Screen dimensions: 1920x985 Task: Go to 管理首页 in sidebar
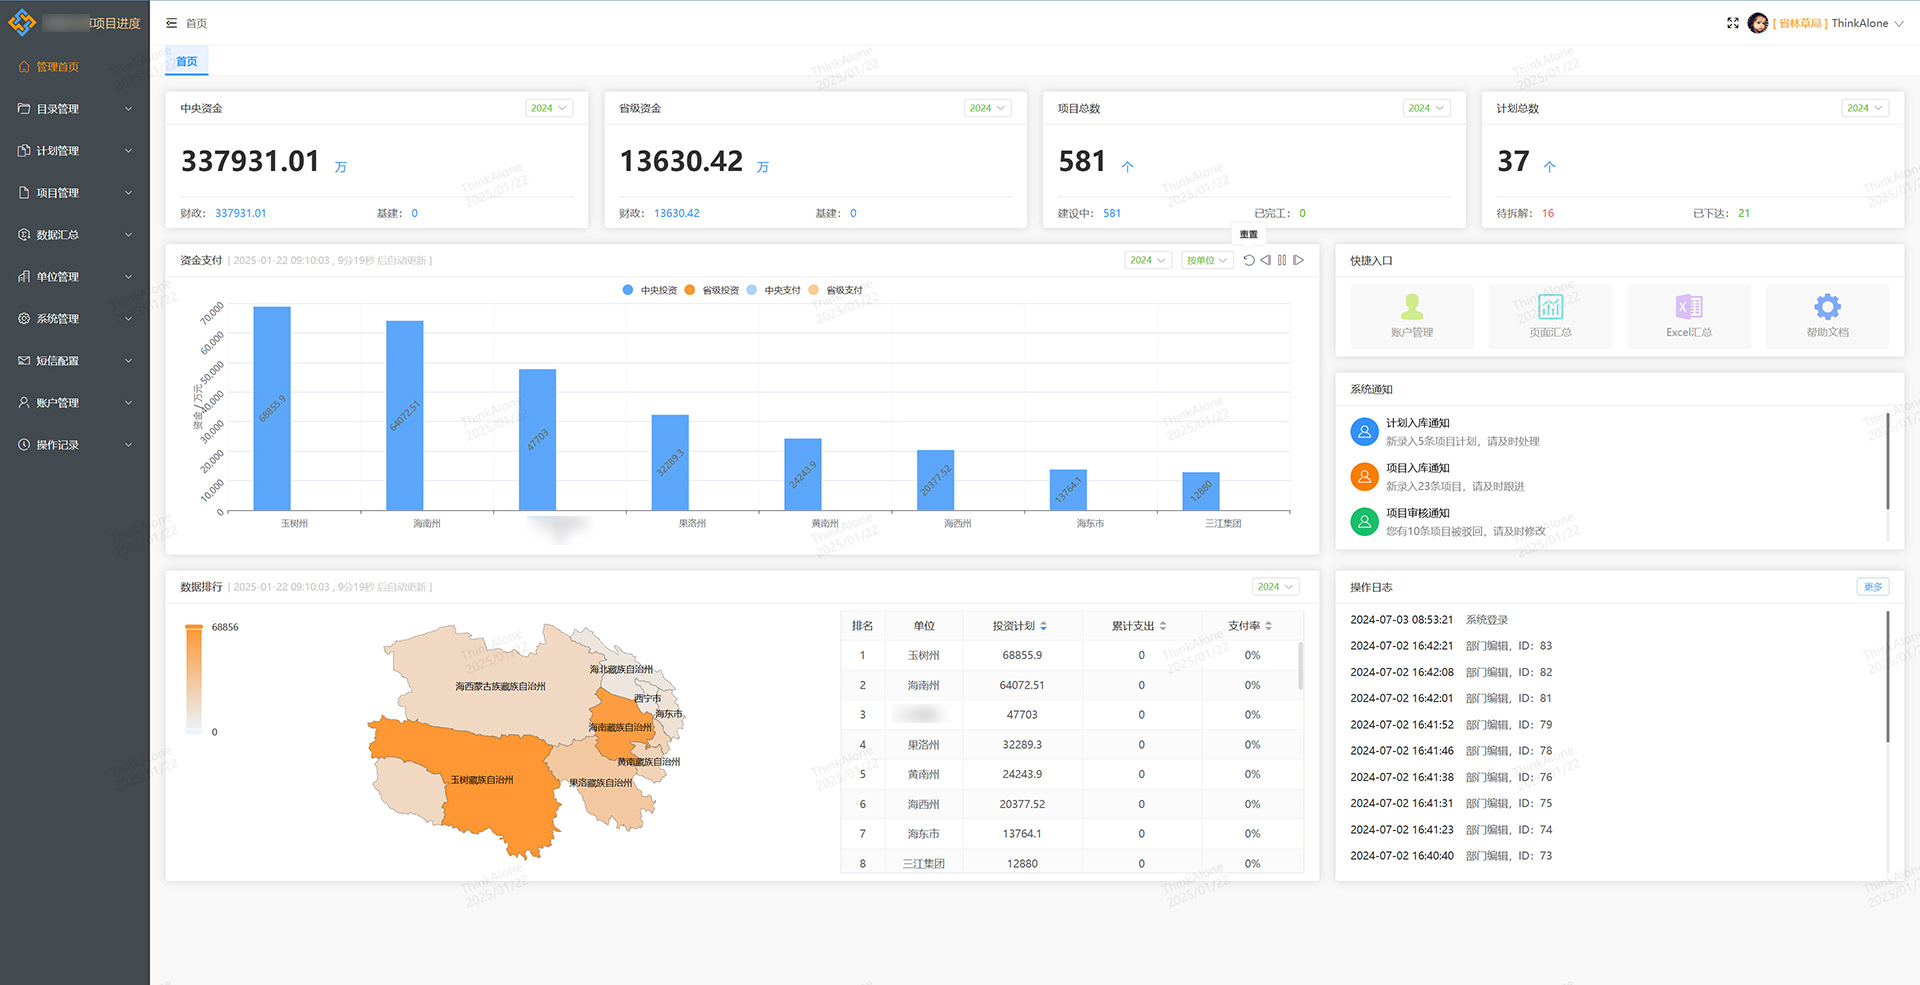[x=75, y=67]
